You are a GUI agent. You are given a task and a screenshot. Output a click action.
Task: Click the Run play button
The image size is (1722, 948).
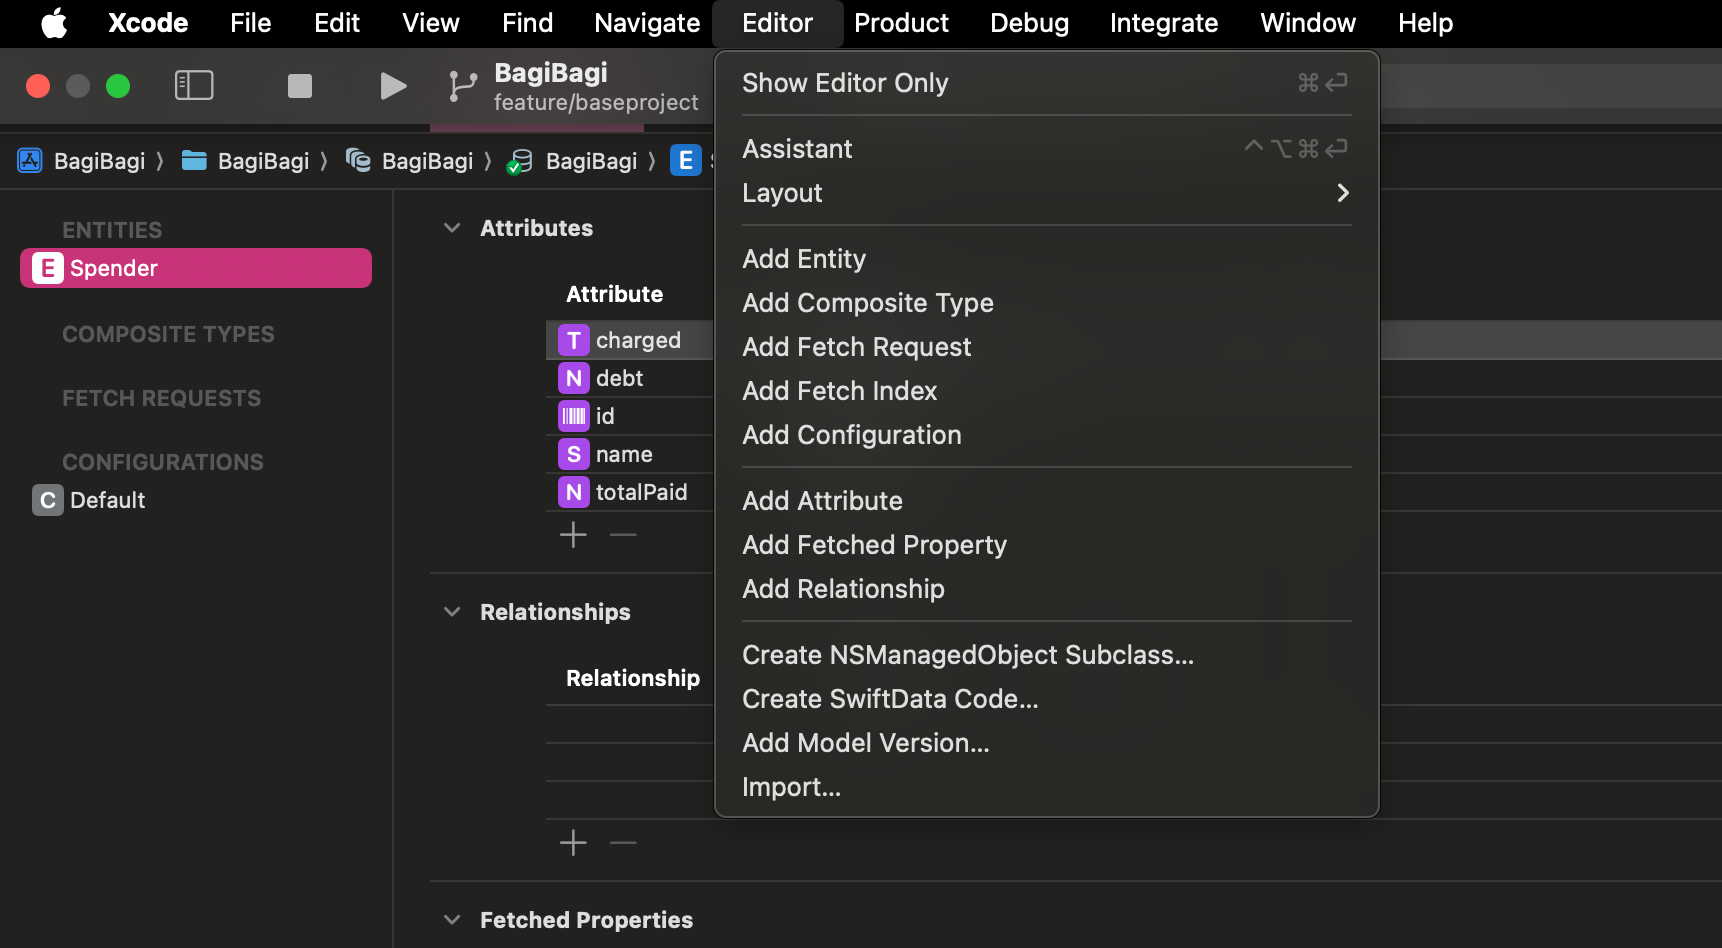pos(393,86)
